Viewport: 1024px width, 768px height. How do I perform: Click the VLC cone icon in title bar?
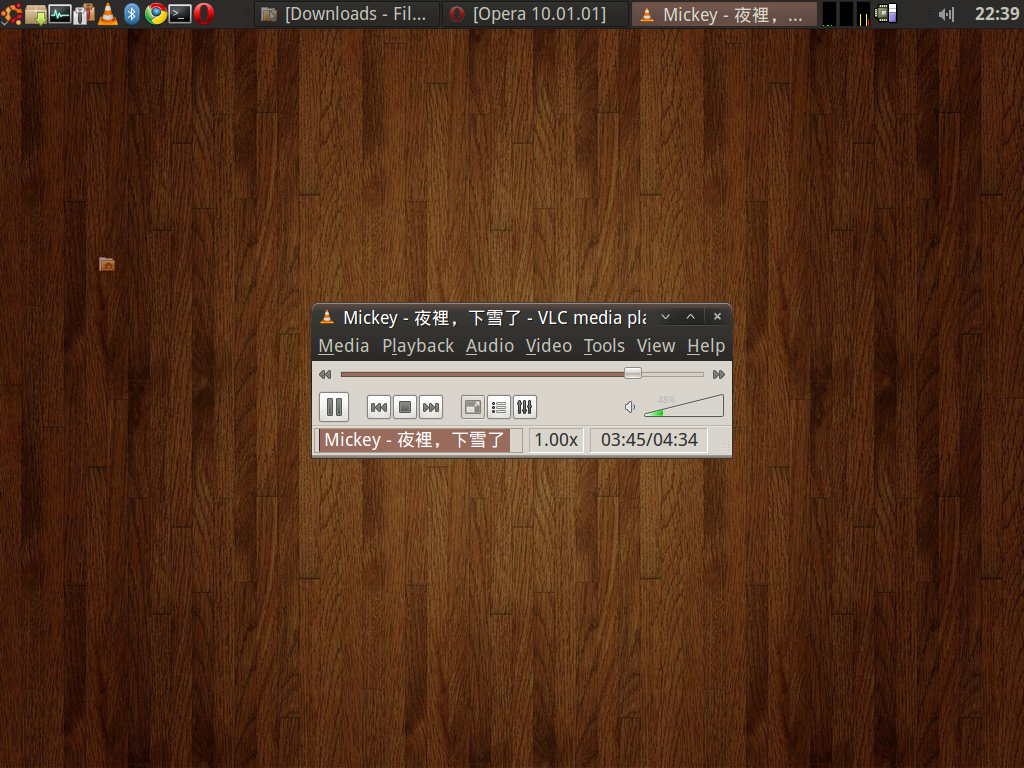(327, 317)
